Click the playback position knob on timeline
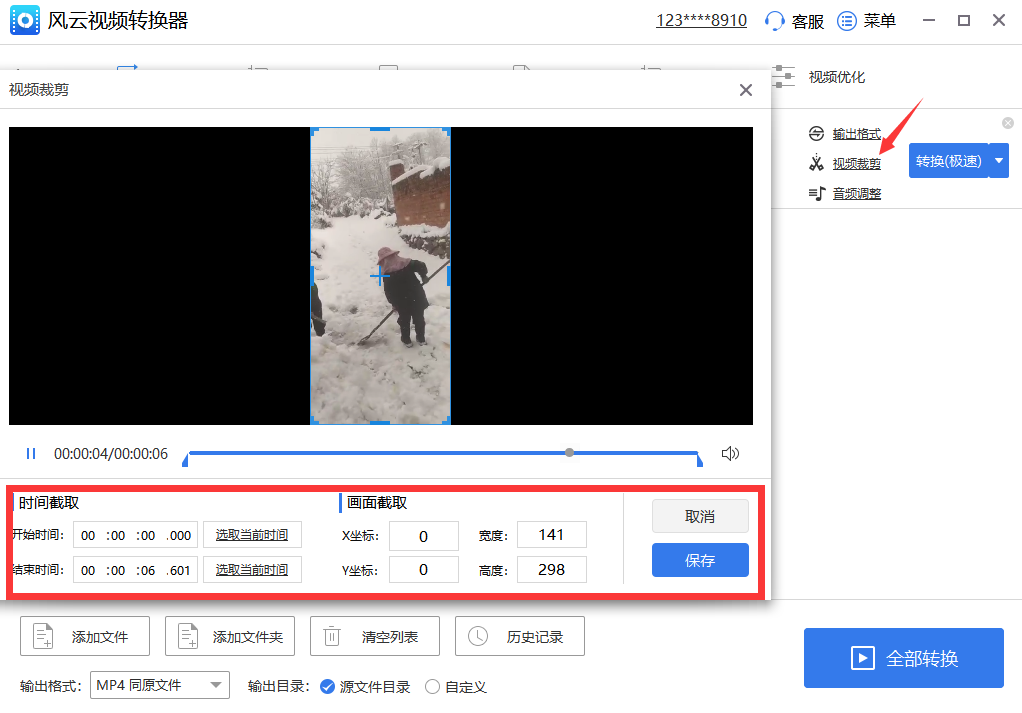The width and height of the screenshot is (1022, 713). tap(570, 452)
